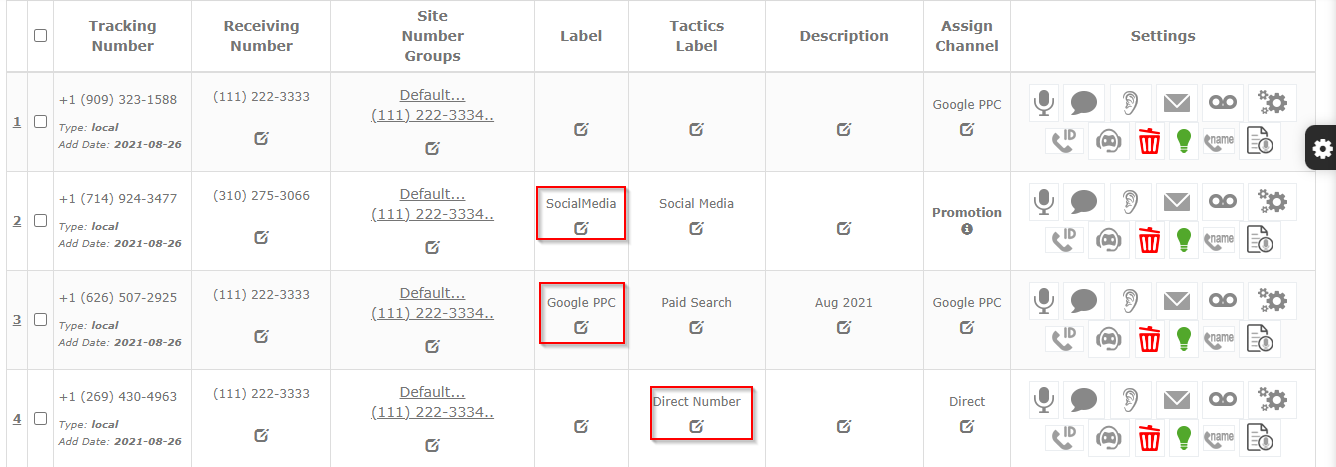Image resolution: width=1336 pixels, height=467 pixels.
Task: Edit the Aug 2021 description
Action: coord(844,327)
